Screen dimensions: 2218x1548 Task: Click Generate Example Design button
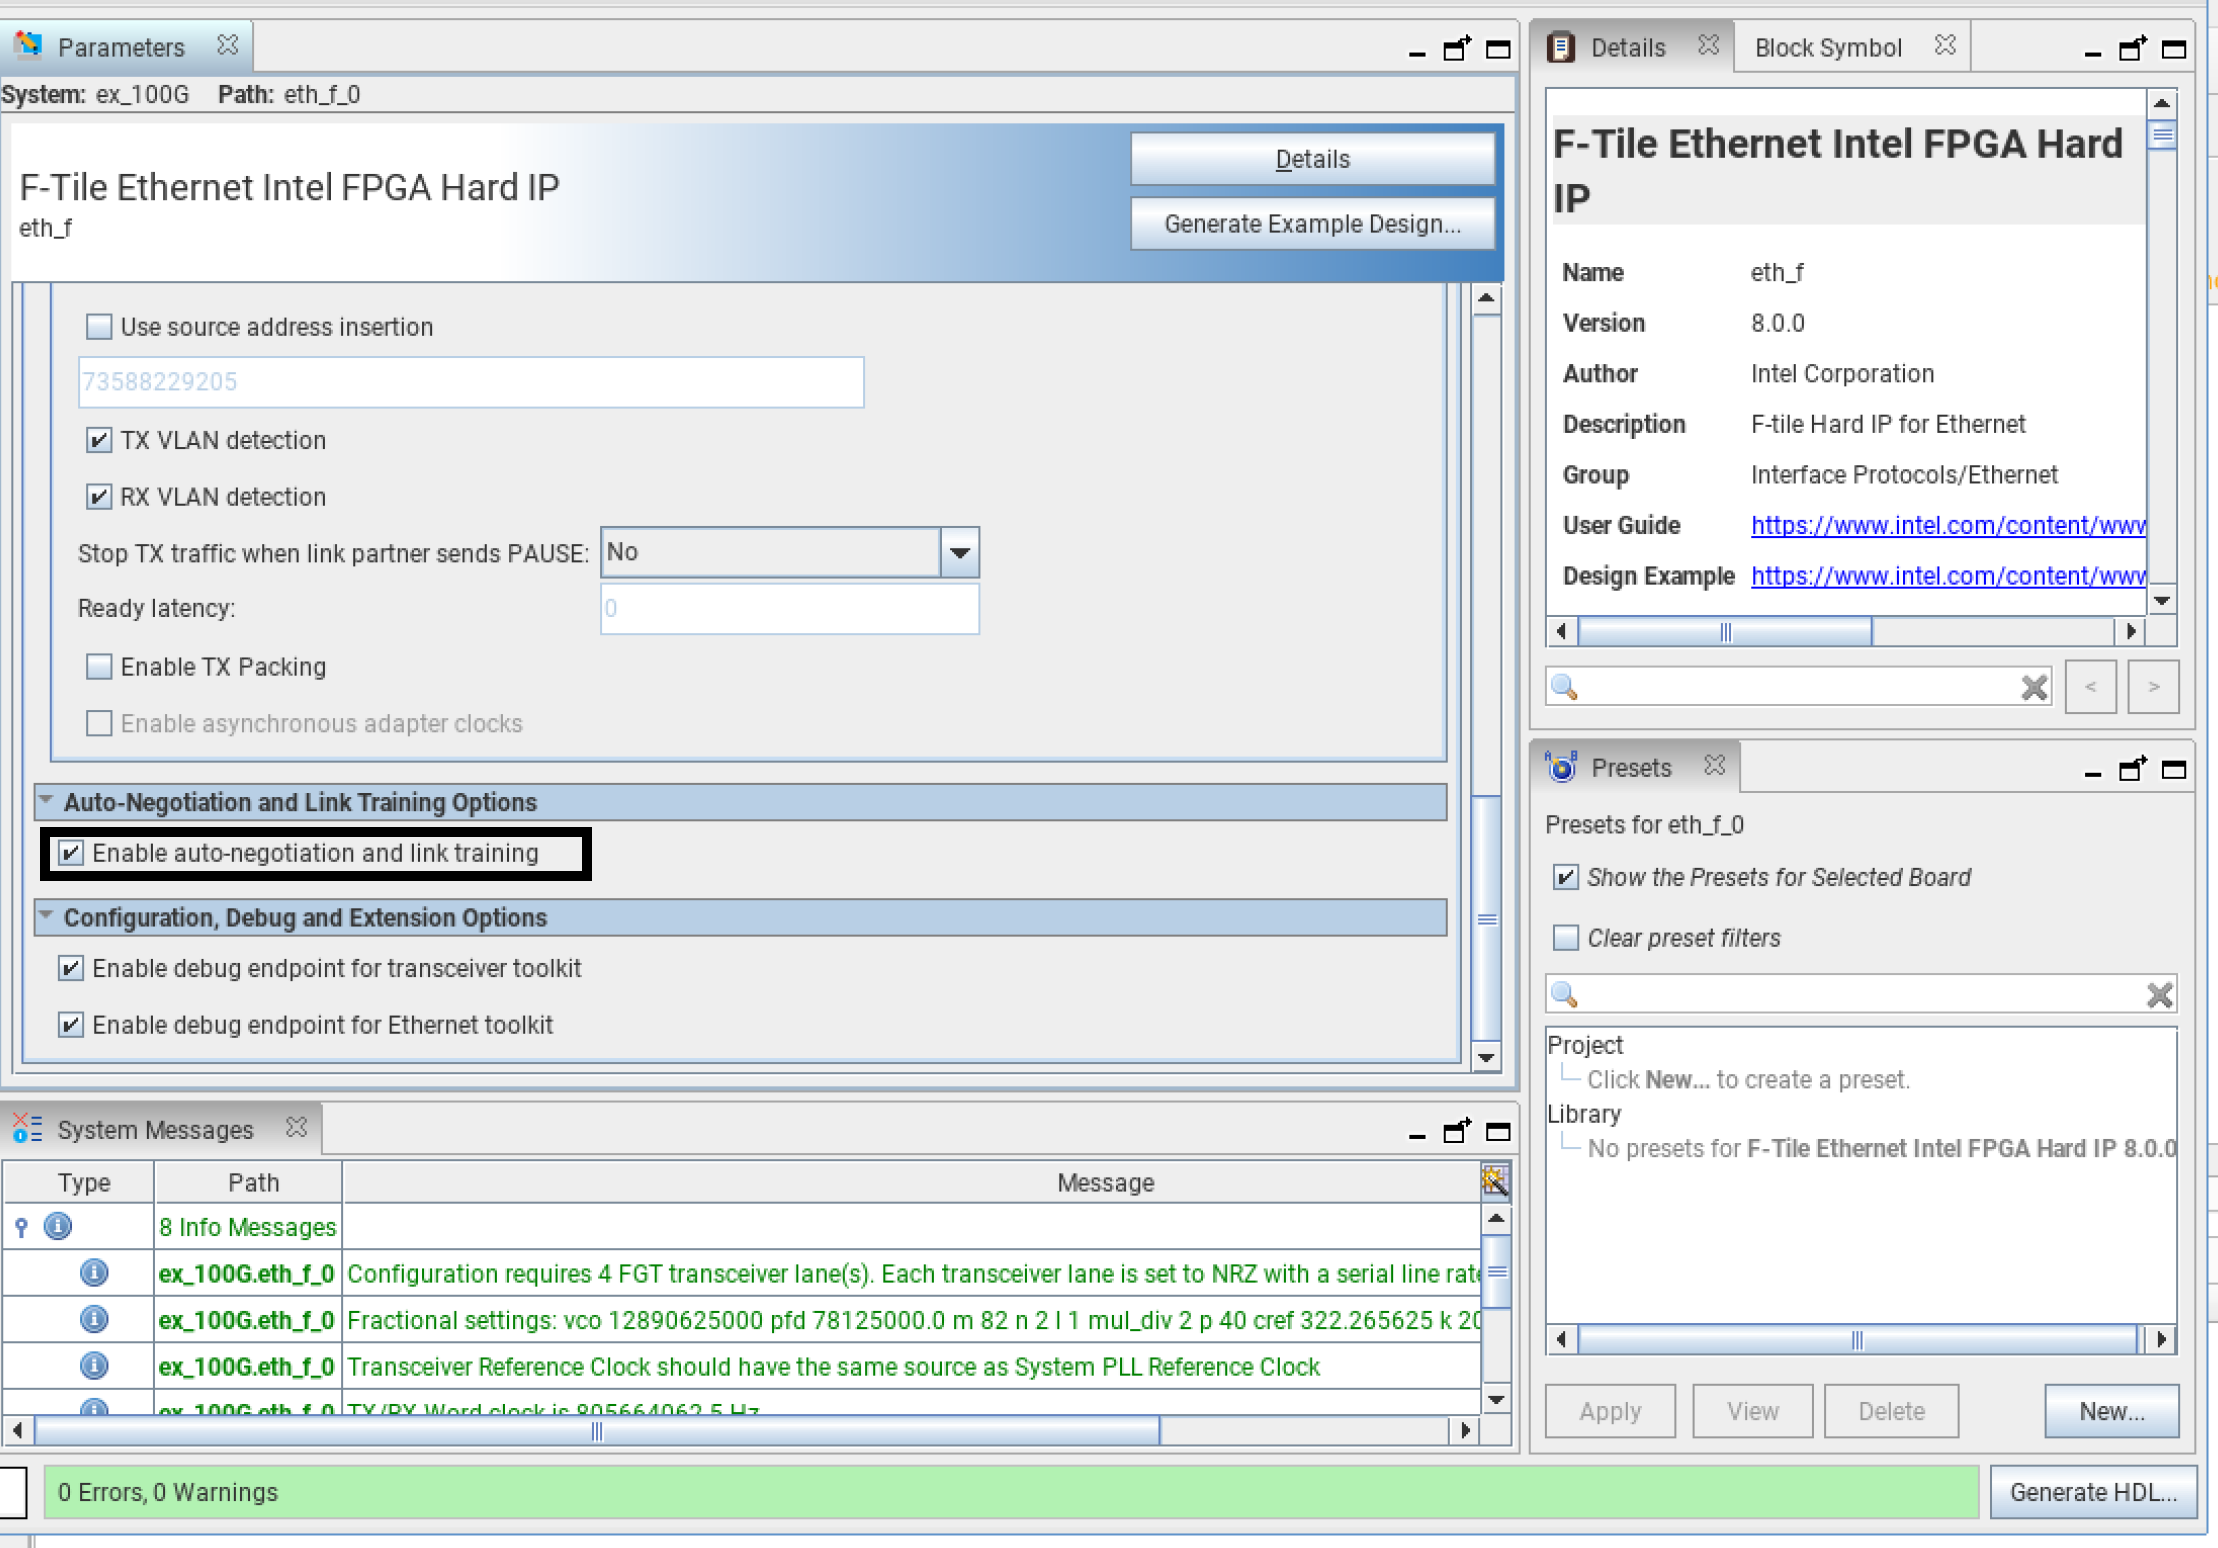pos(1311,224)
